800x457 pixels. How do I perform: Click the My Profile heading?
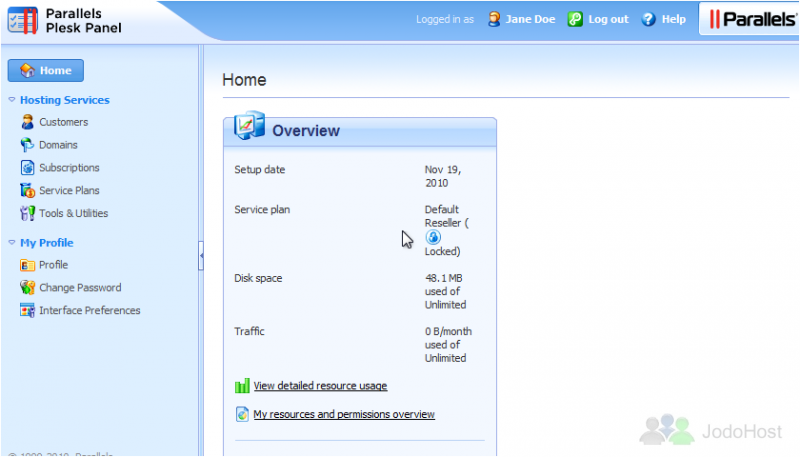click(47, 243)
